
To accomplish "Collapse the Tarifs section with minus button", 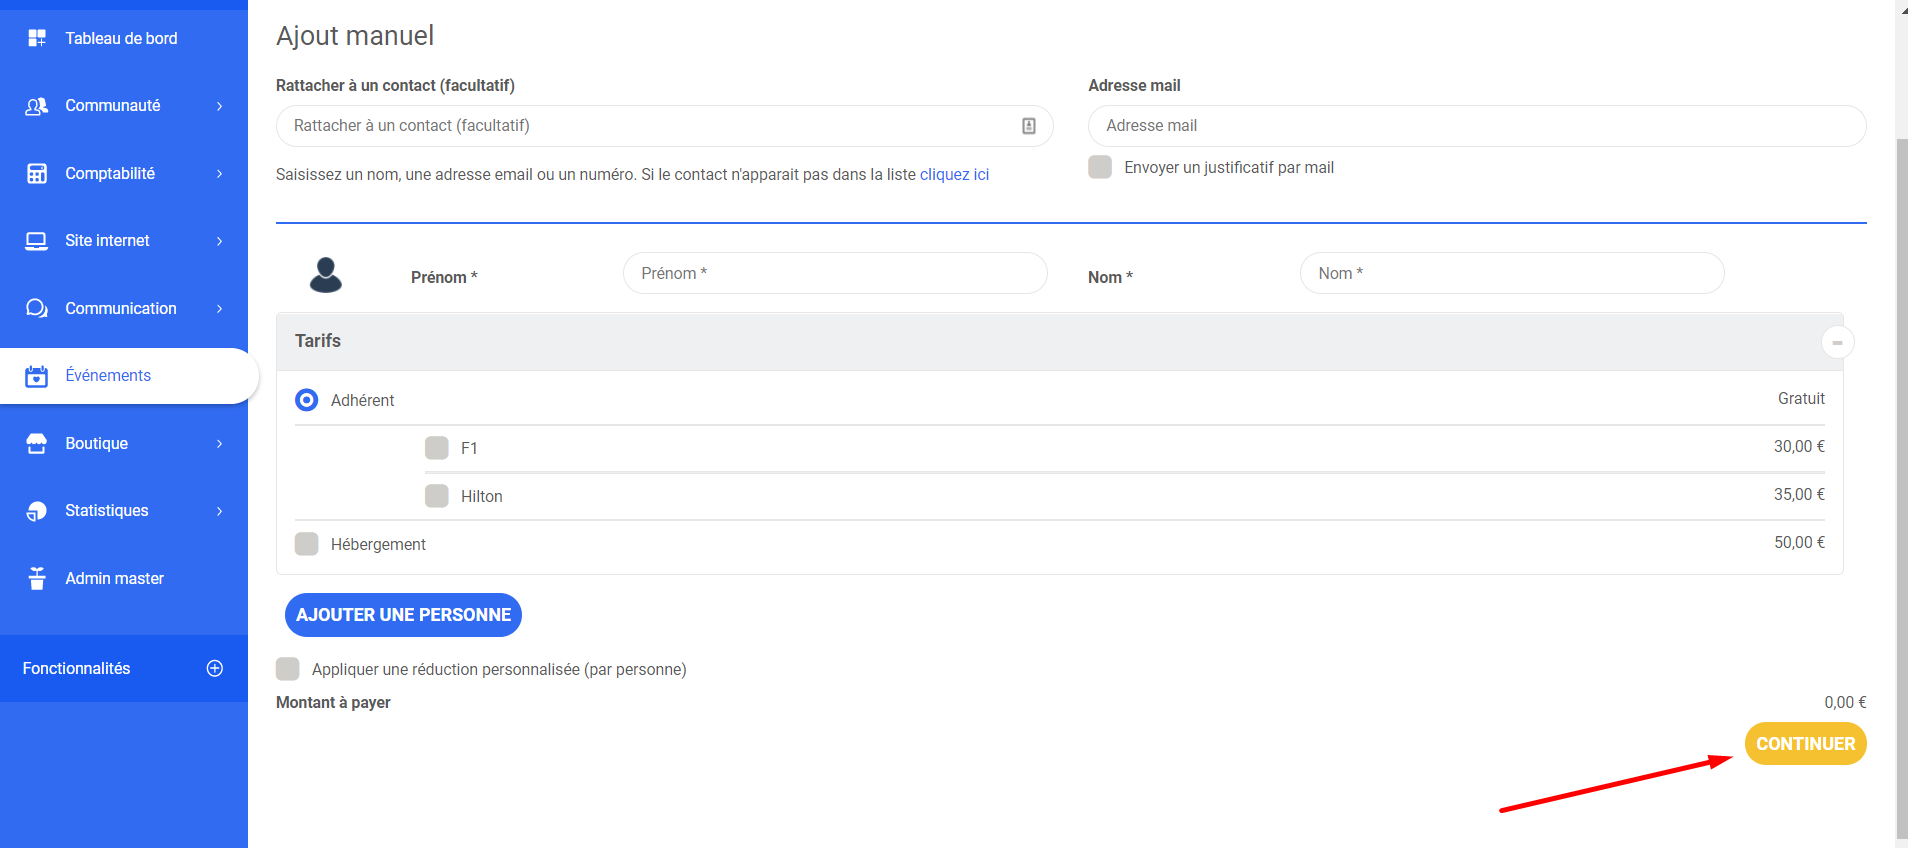I will tap(1837, 342).
